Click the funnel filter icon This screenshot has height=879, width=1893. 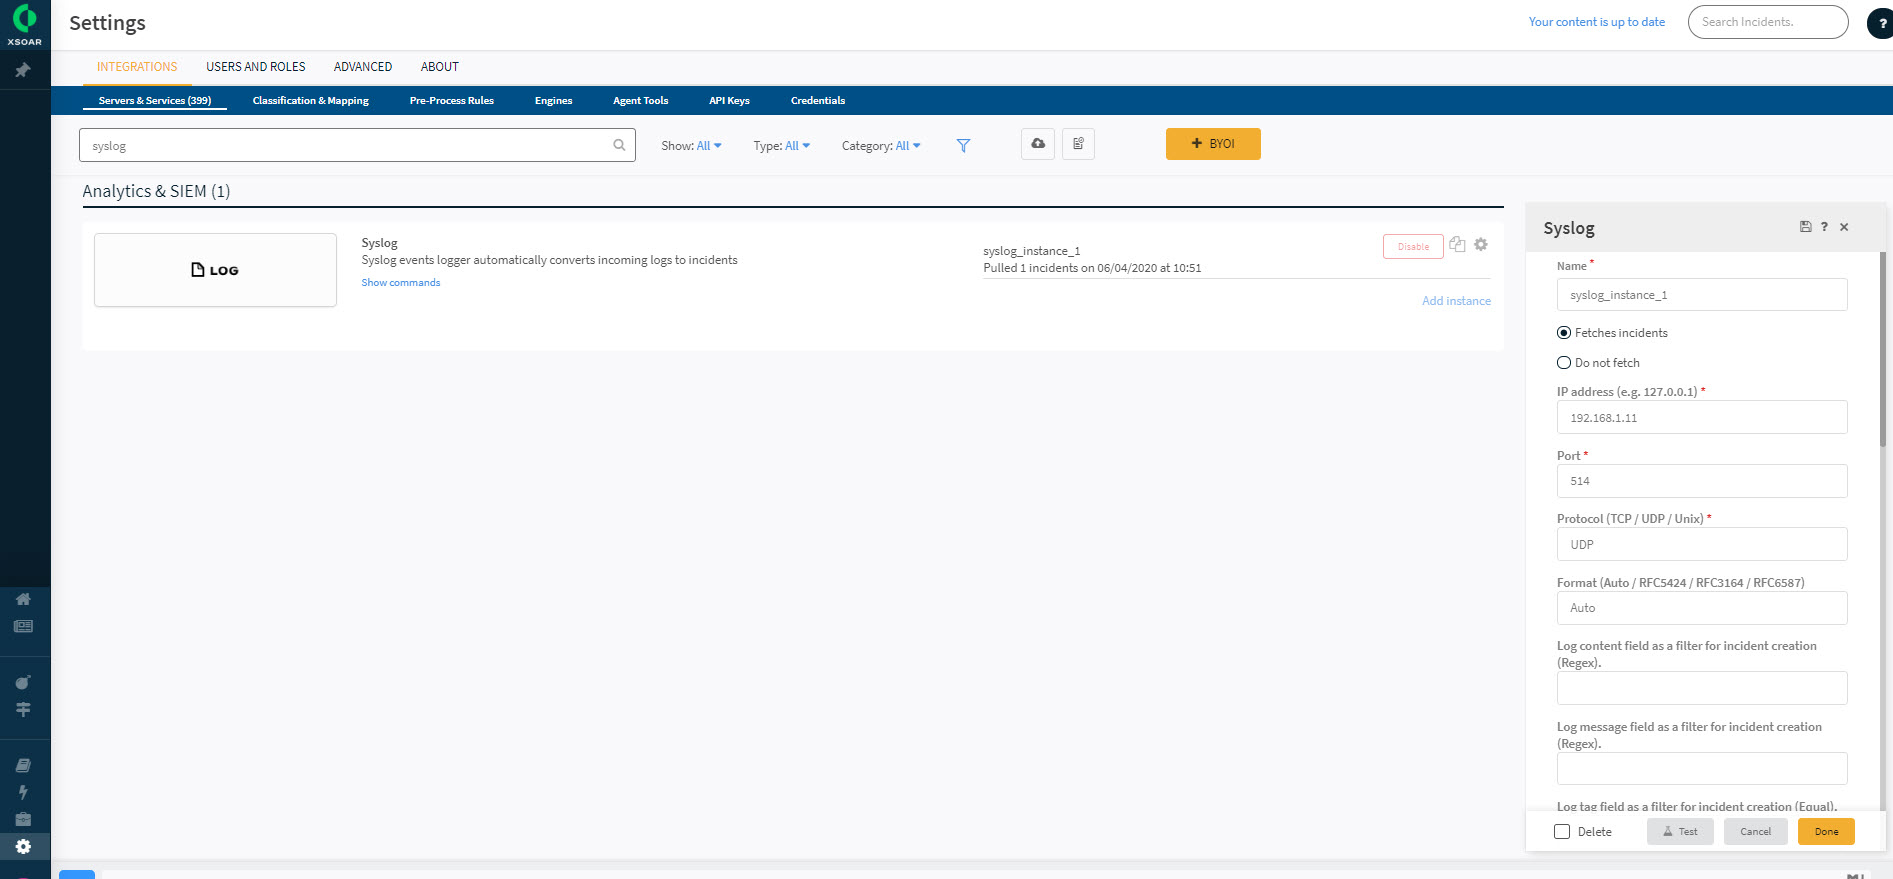click(963, 146)
